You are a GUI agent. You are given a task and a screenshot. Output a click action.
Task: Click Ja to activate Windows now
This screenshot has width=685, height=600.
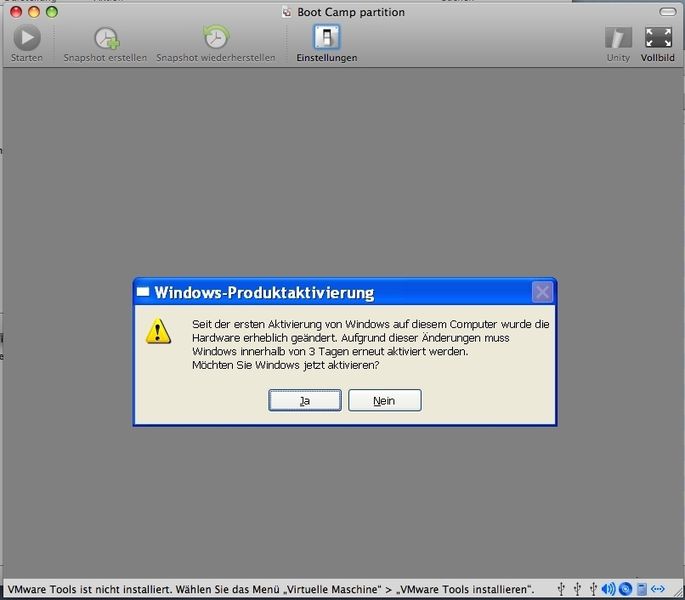[x=305, y=400]
